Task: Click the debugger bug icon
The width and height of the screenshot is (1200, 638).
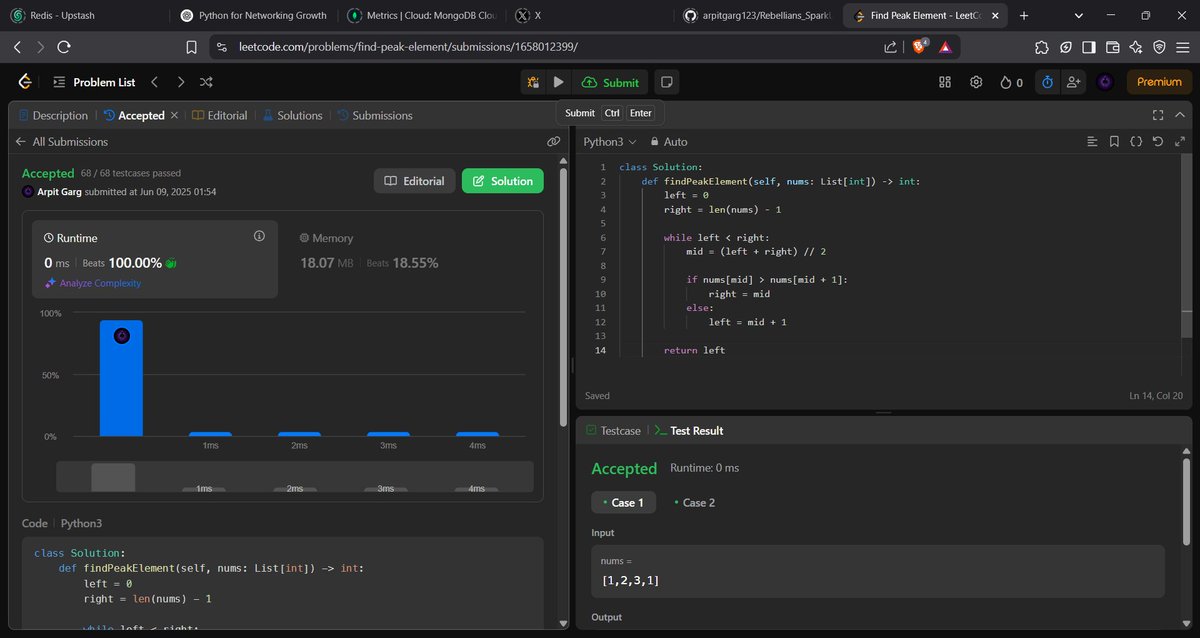Action: point(534,82)
